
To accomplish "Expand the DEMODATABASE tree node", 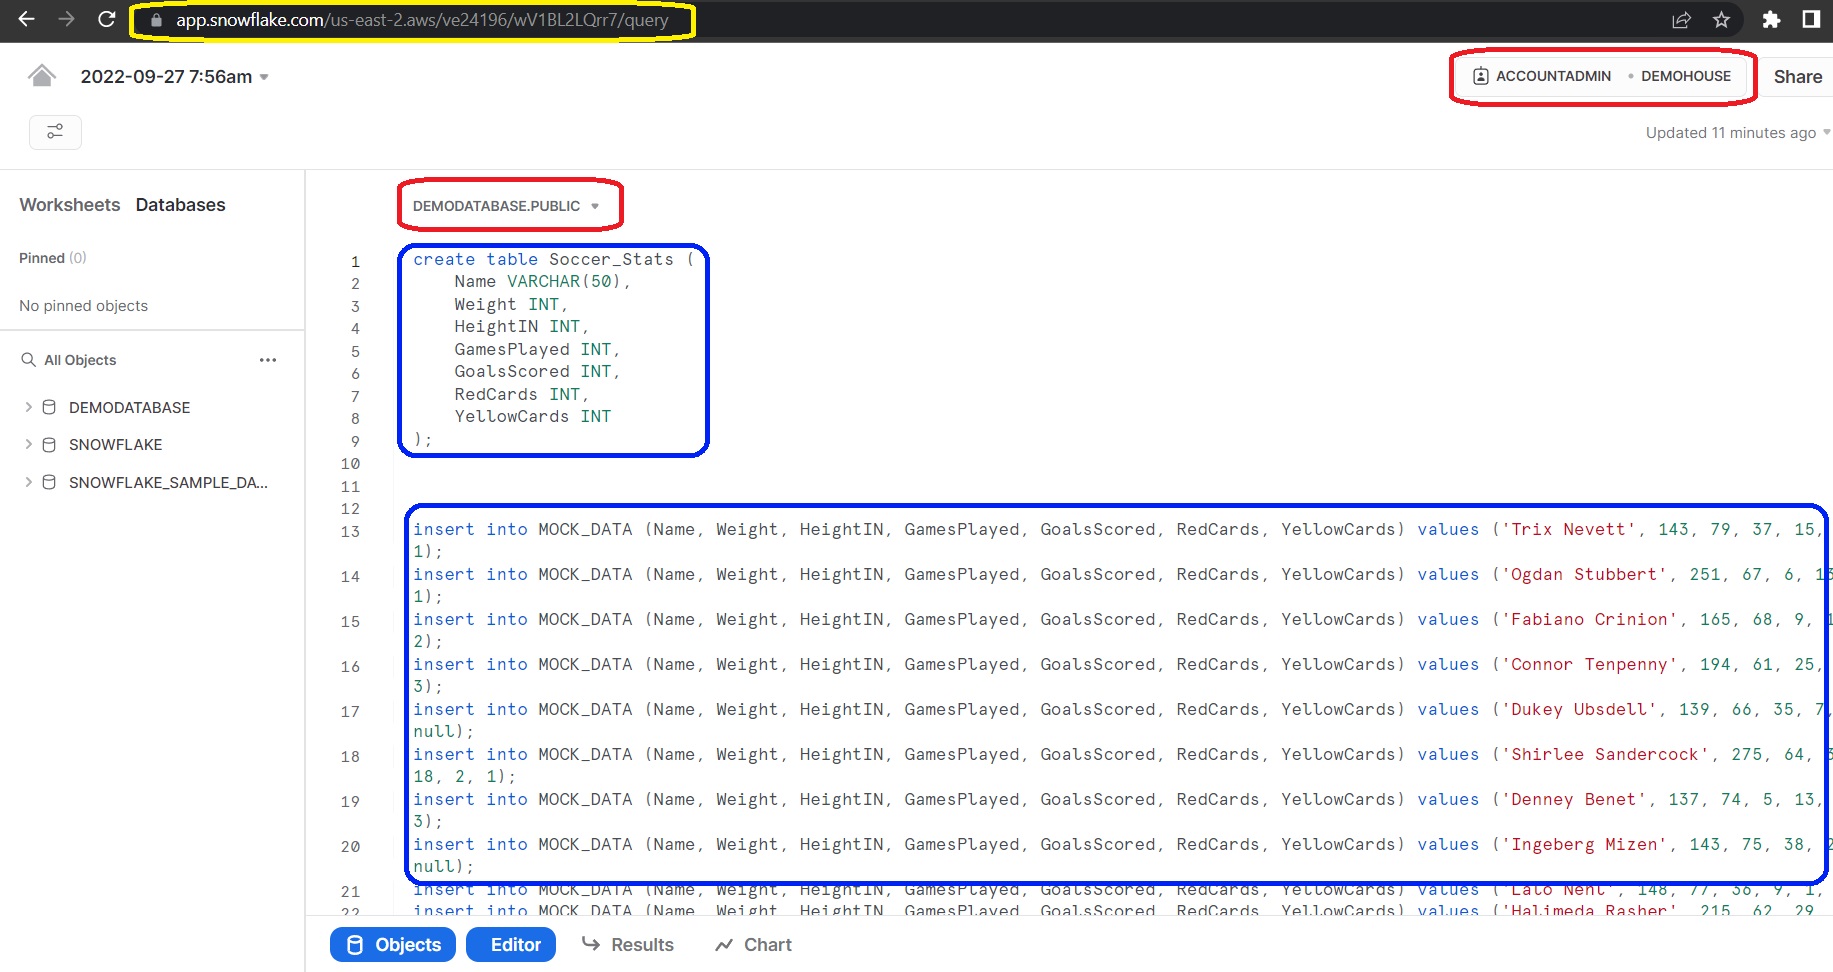I will click(x=28, y=407).
